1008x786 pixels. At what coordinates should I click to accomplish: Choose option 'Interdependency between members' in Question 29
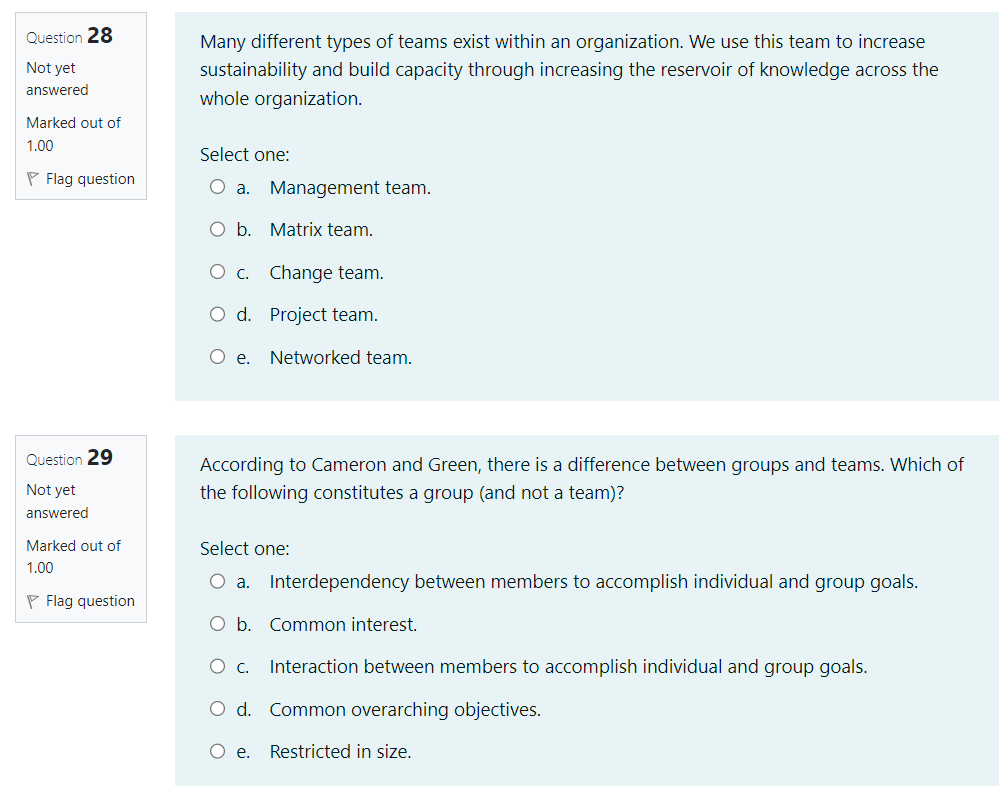(x=217, y=580)
